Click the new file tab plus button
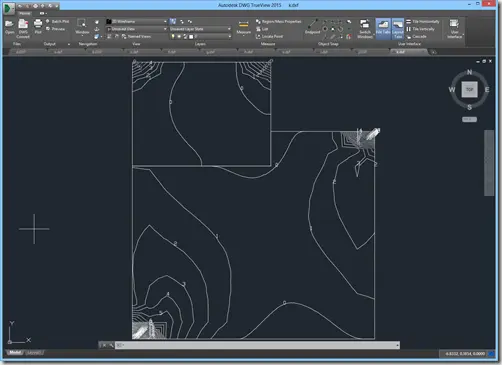502x365 pixels. point(433,52)
